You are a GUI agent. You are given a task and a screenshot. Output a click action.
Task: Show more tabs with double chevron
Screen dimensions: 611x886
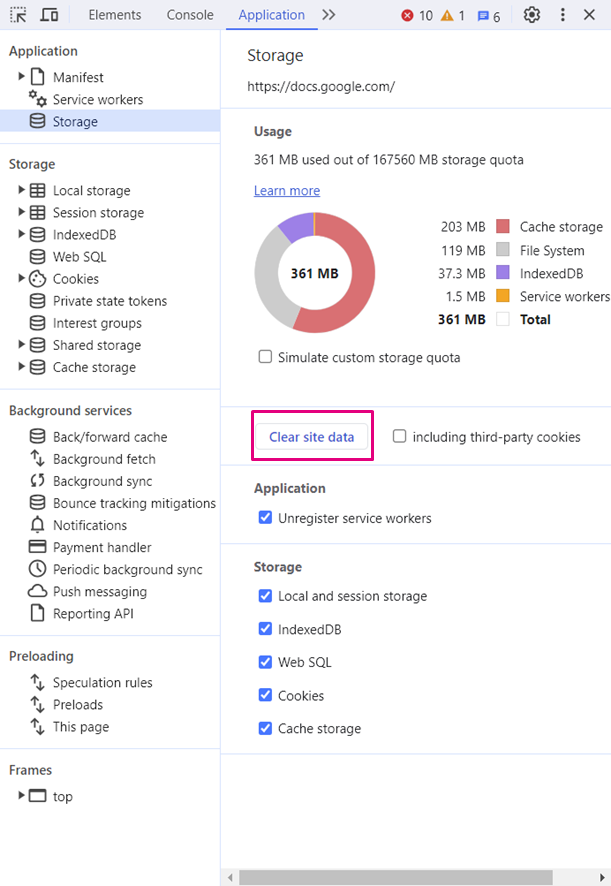click(x=329, y=15)
